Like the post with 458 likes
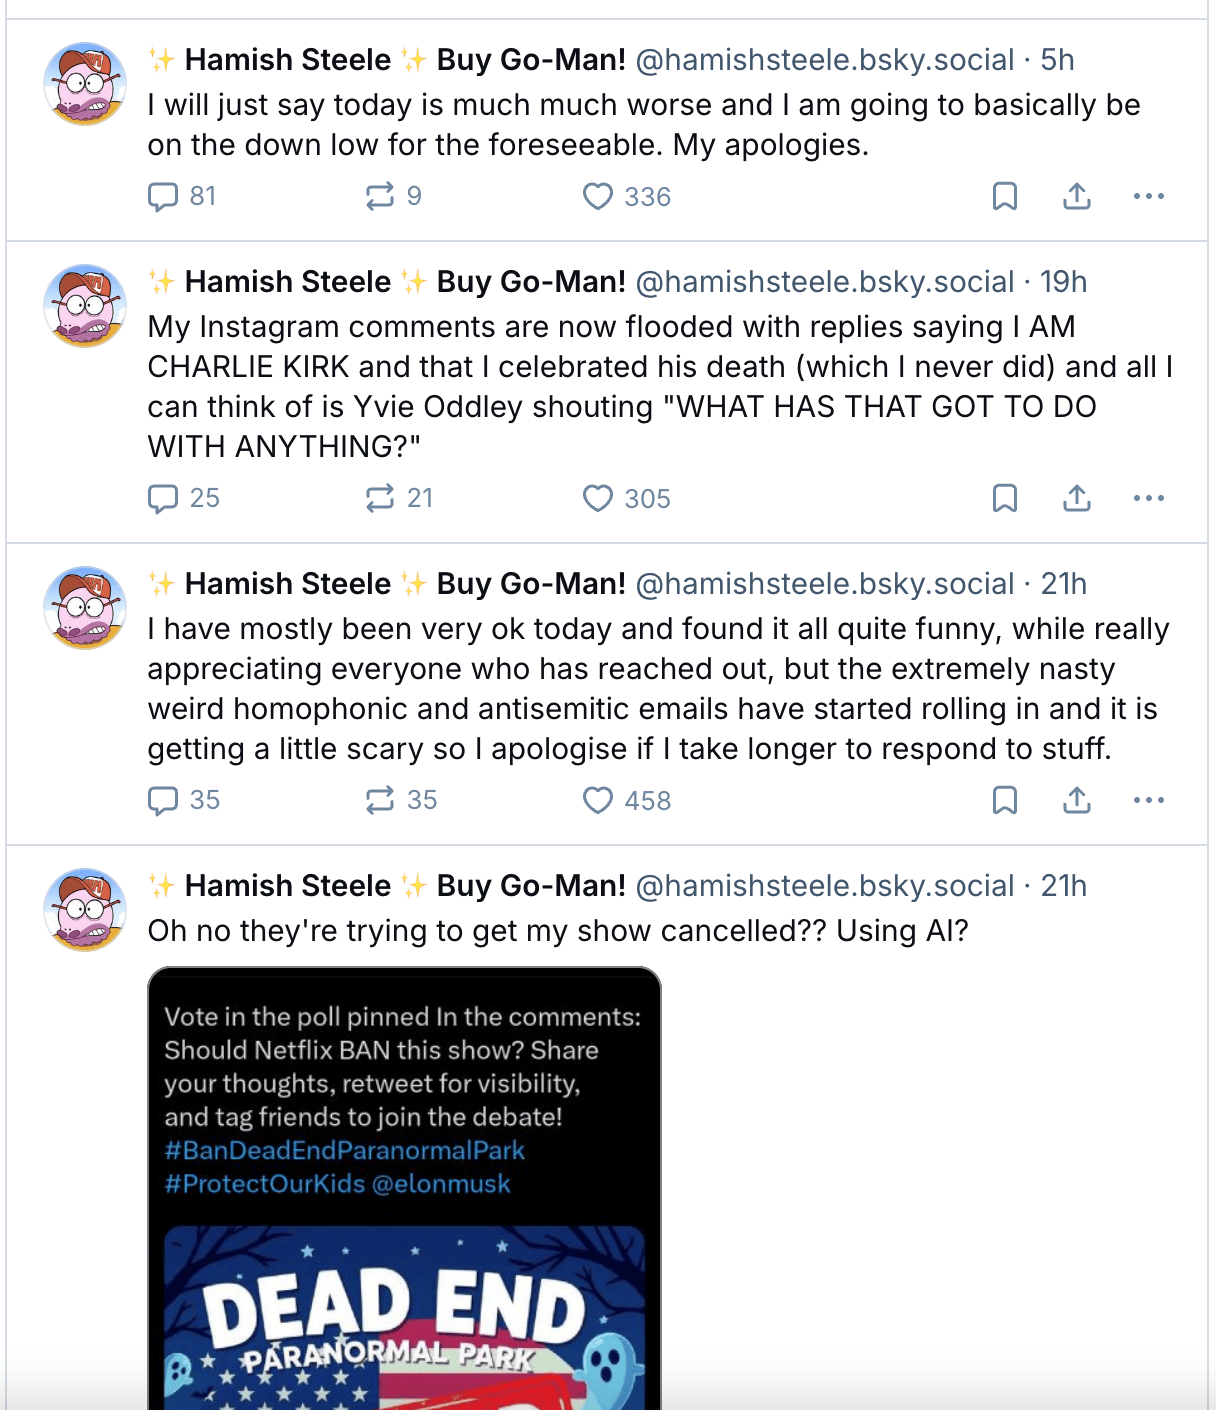Screen dimensions: 1216x1410 [x=598, y=800]
